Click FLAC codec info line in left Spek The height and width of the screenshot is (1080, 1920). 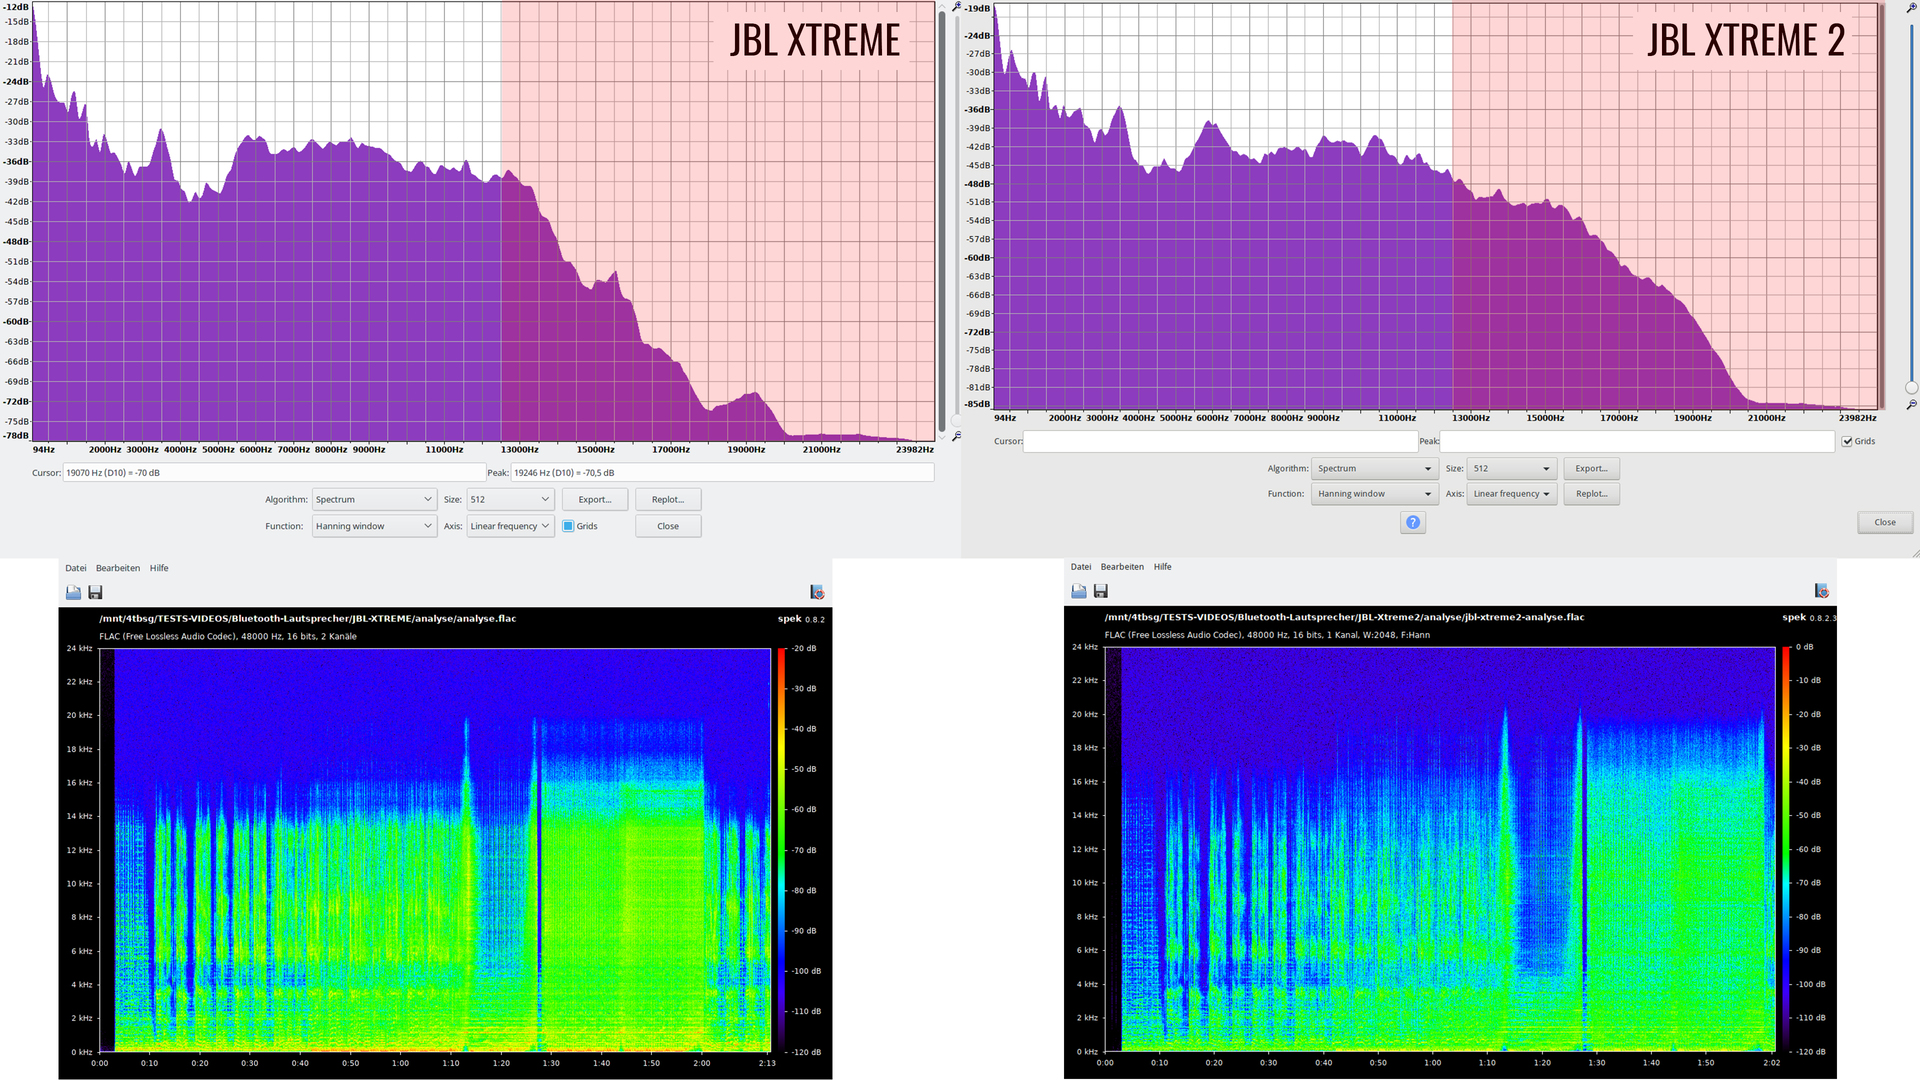228,636
